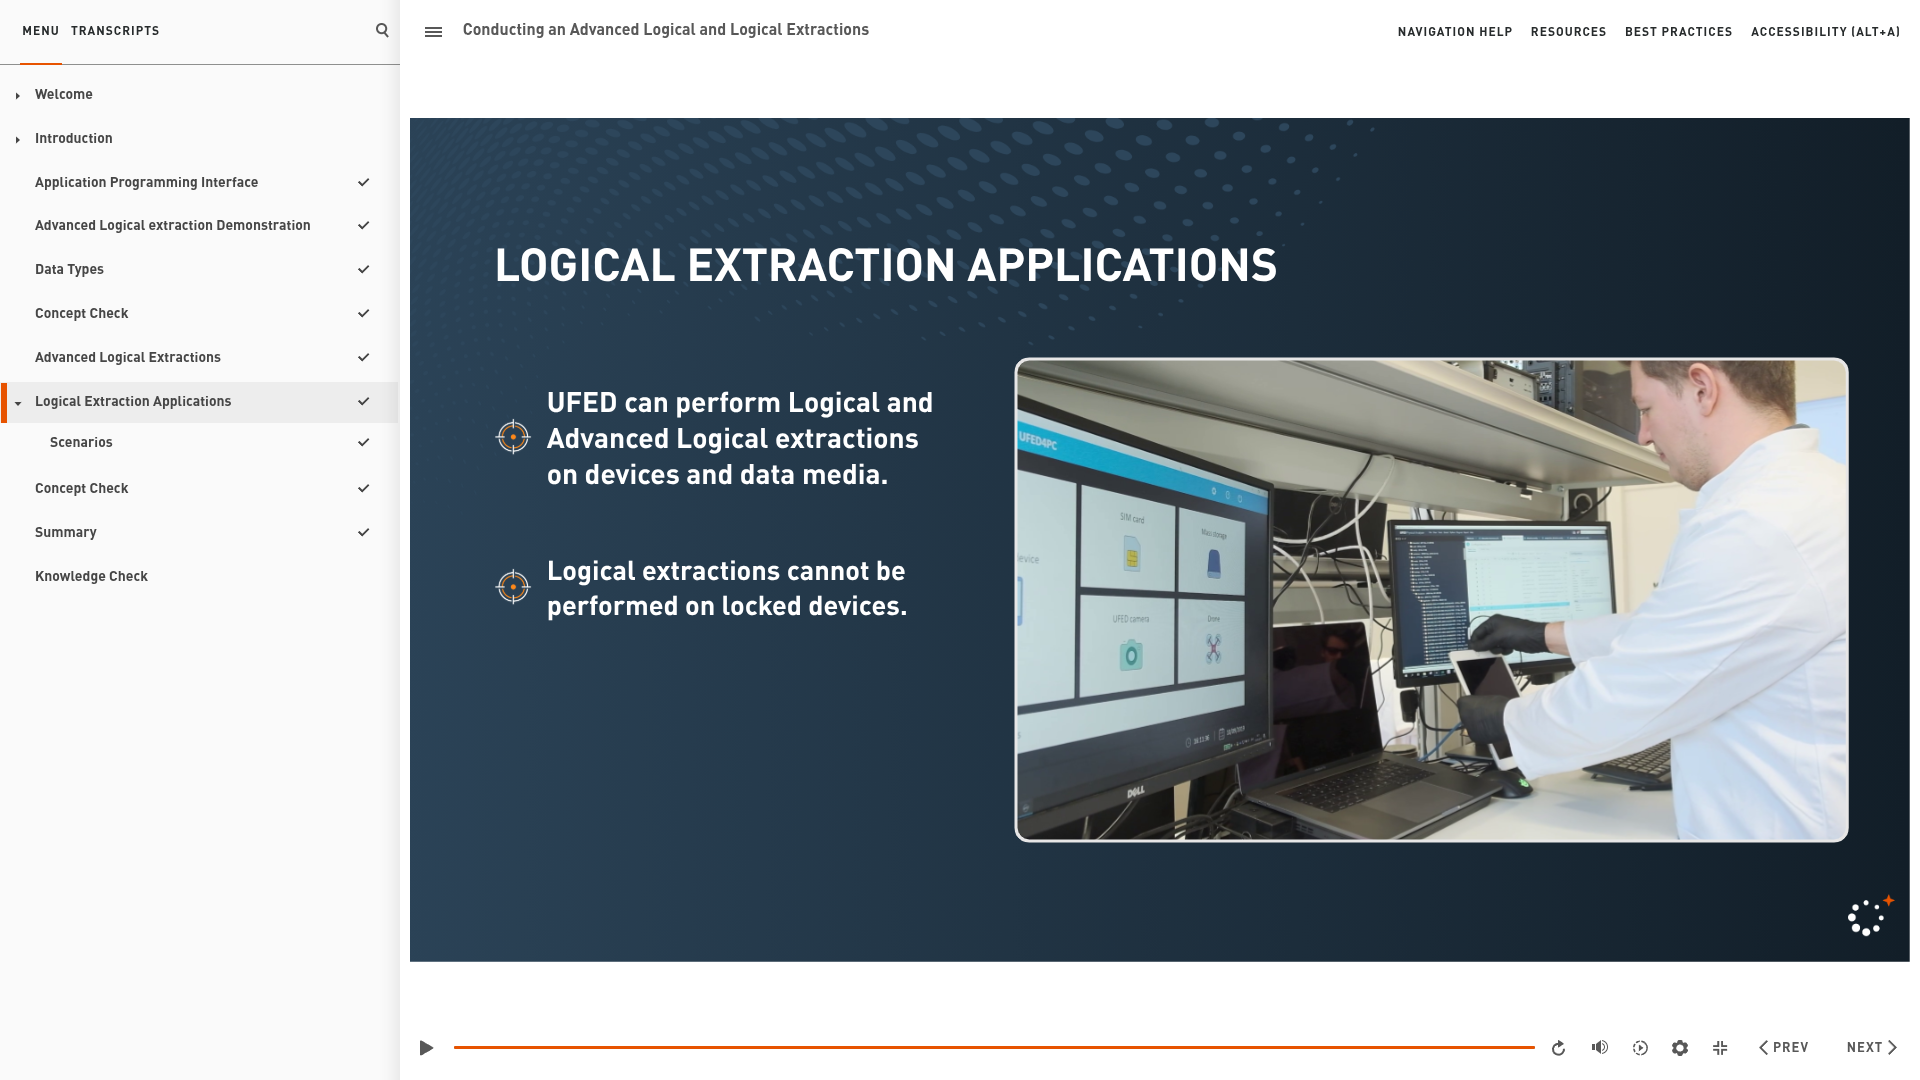
Task: Click the orange playback seekbar
Action: (x=994, y=1047)
